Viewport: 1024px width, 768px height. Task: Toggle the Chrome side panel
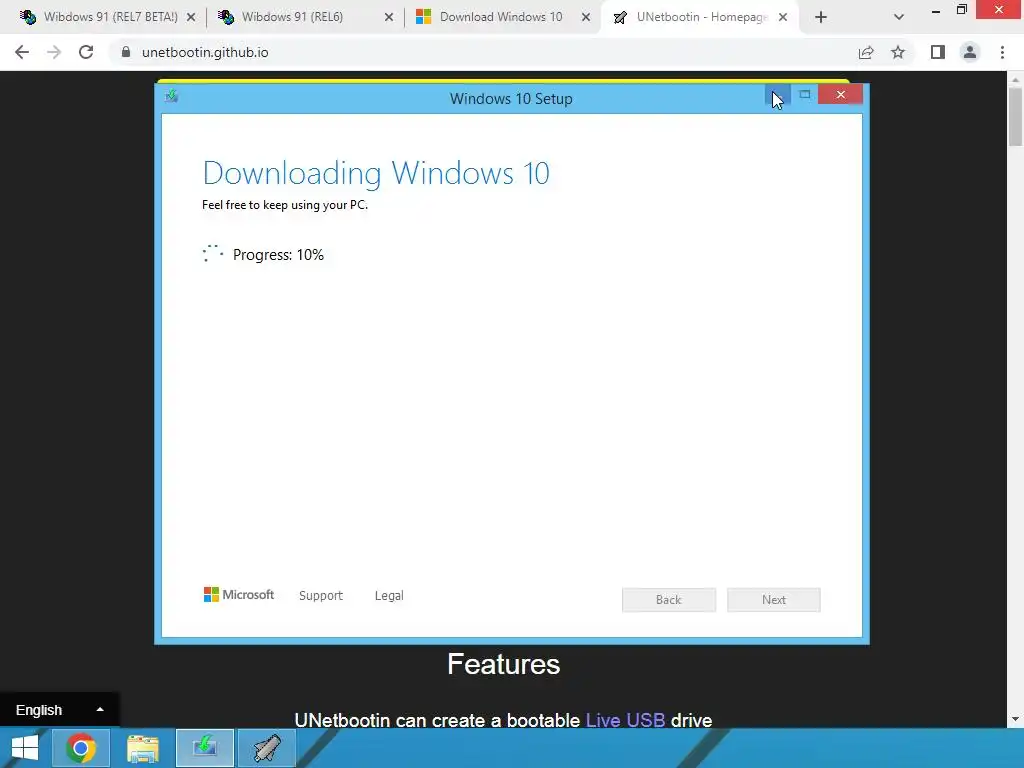pos(938,52)
